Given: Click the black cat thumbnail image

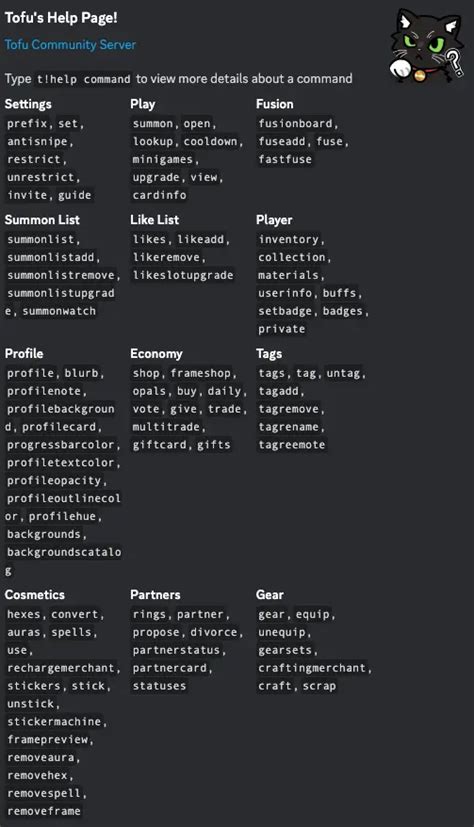Looking at the screenshot, I should (x=427, y=45).
